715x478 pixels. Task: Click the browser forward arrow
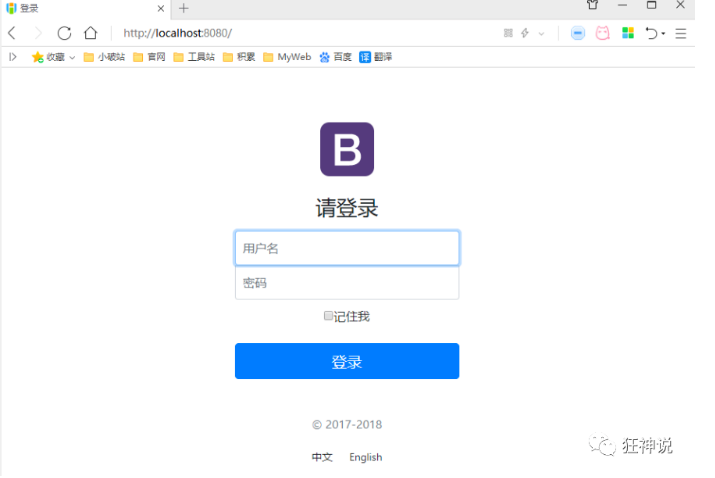tap(38, 33)
